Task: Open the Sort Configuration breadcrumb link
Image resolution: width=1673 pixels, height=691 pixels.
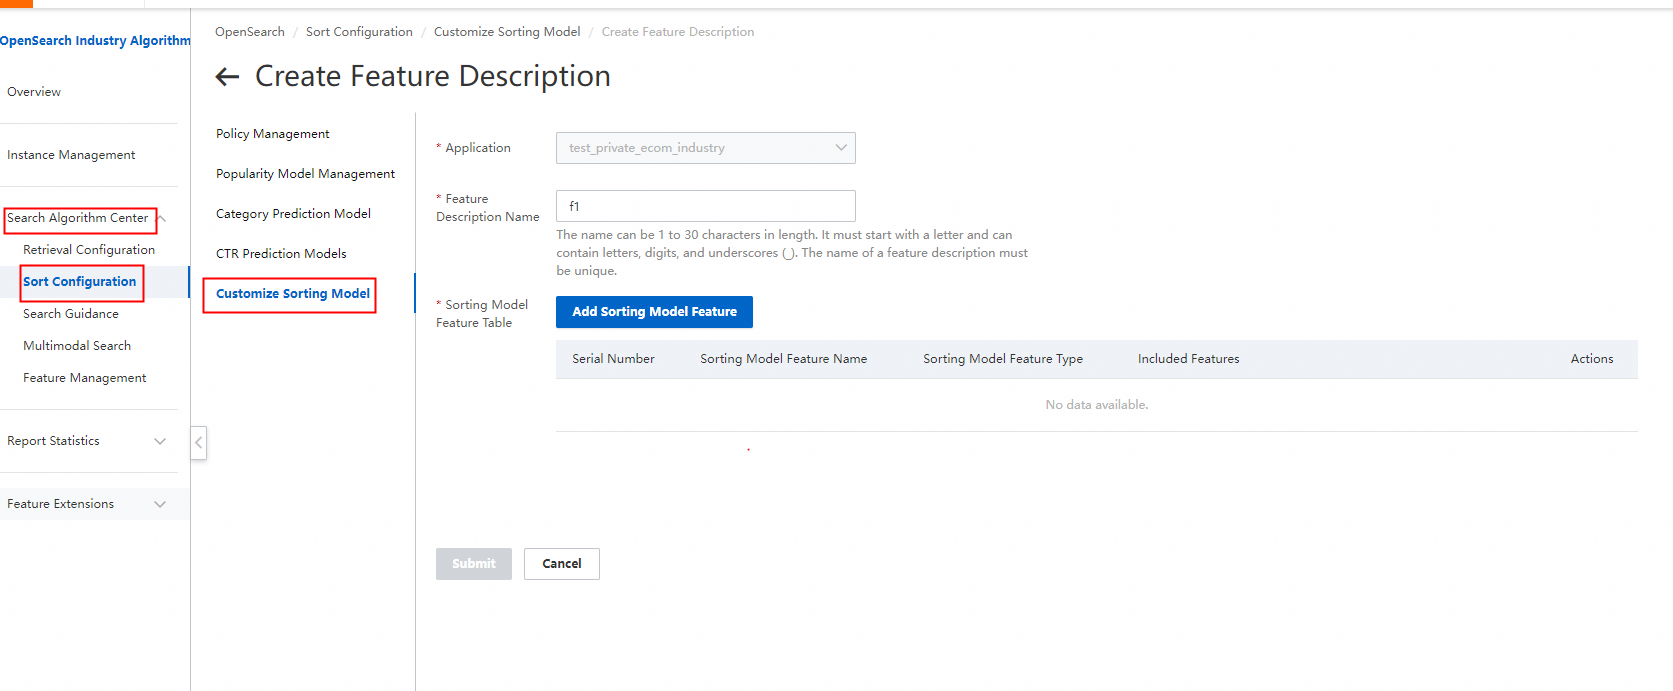Action: (x=359, y=32)
